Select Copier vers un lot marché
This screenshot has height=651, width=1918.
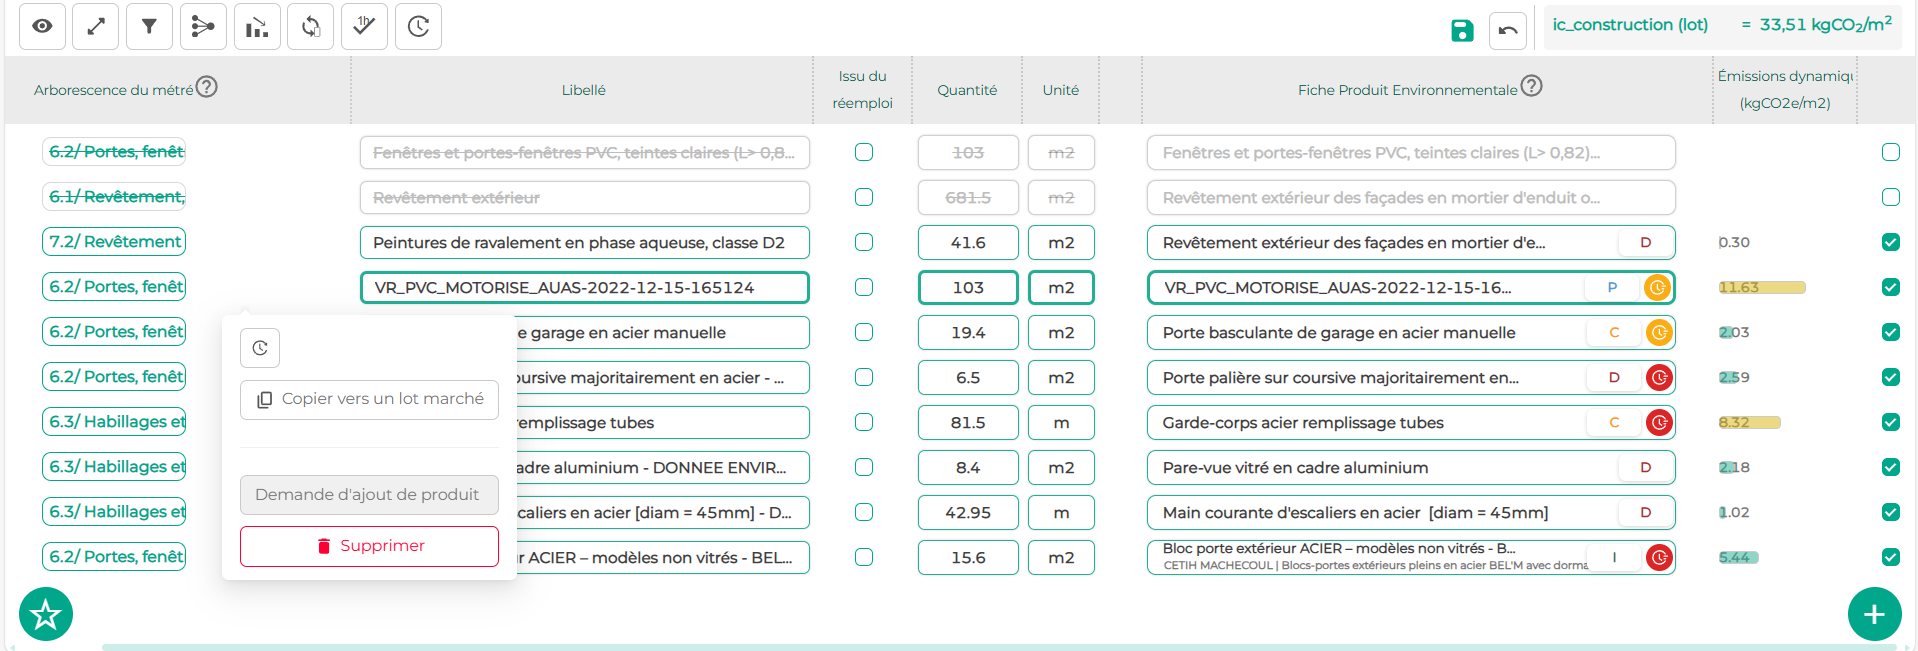click(369, 399)
